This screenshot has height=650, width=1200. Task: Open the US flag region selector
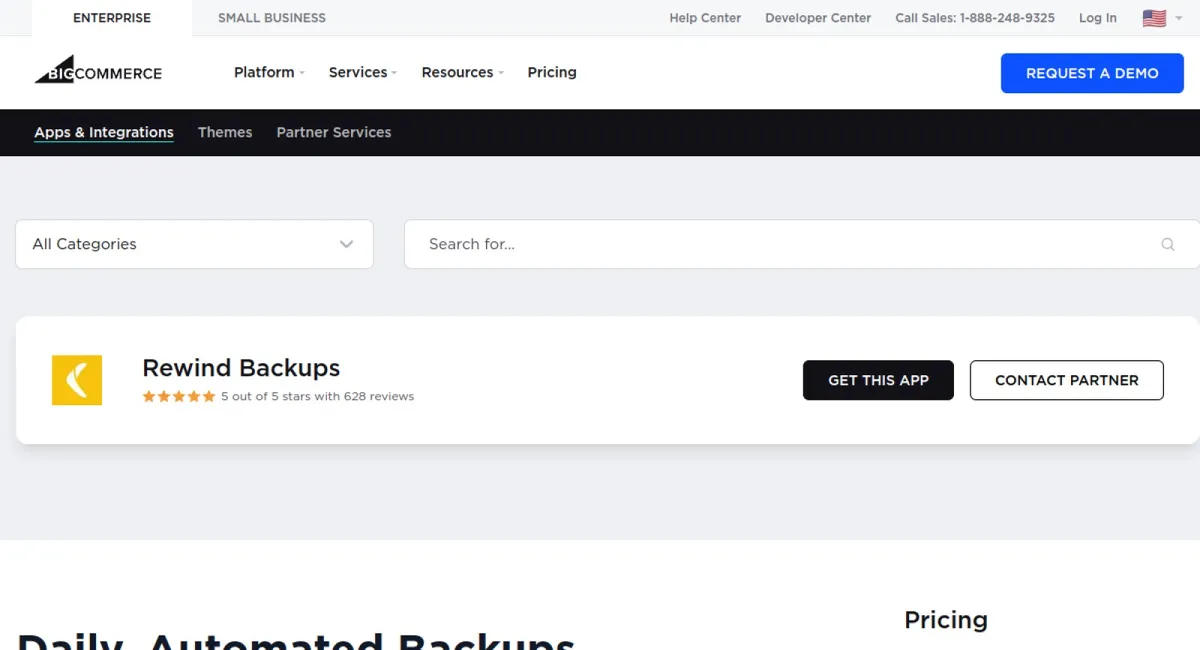[1162, 18]
